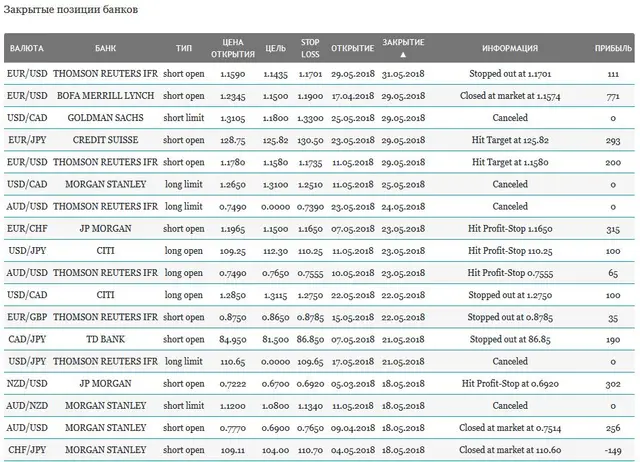Click profit value 256
The image size is (640, 462).
click(x=613, y=428)
